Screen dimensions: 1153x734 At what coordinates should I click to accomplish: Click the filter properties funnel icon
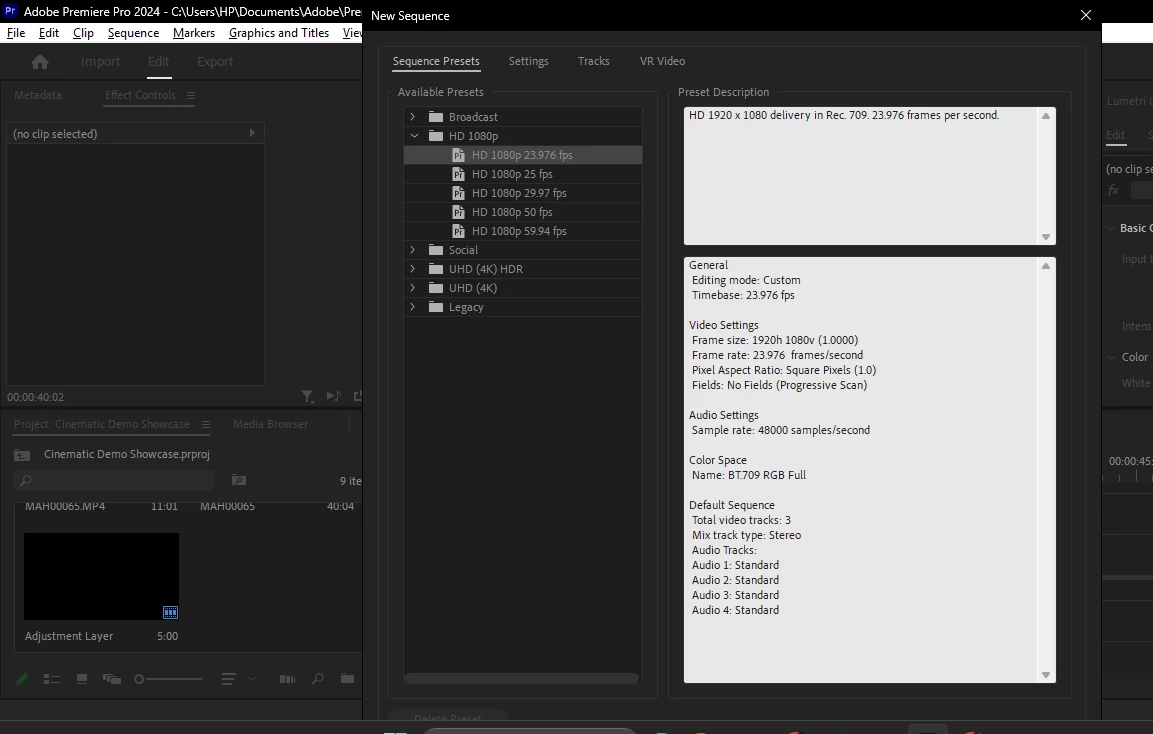[307, 396]
